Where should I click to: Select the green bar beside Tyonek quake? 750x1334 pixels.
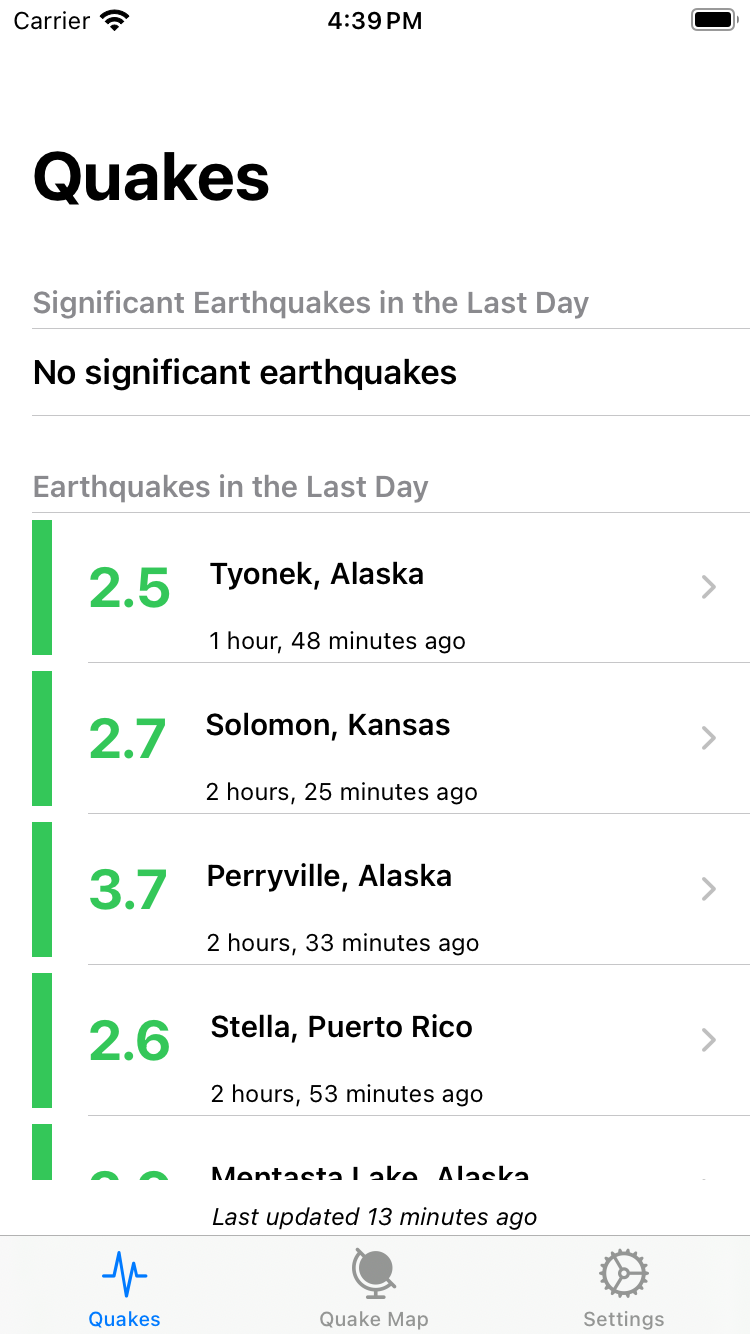[42, 588]
